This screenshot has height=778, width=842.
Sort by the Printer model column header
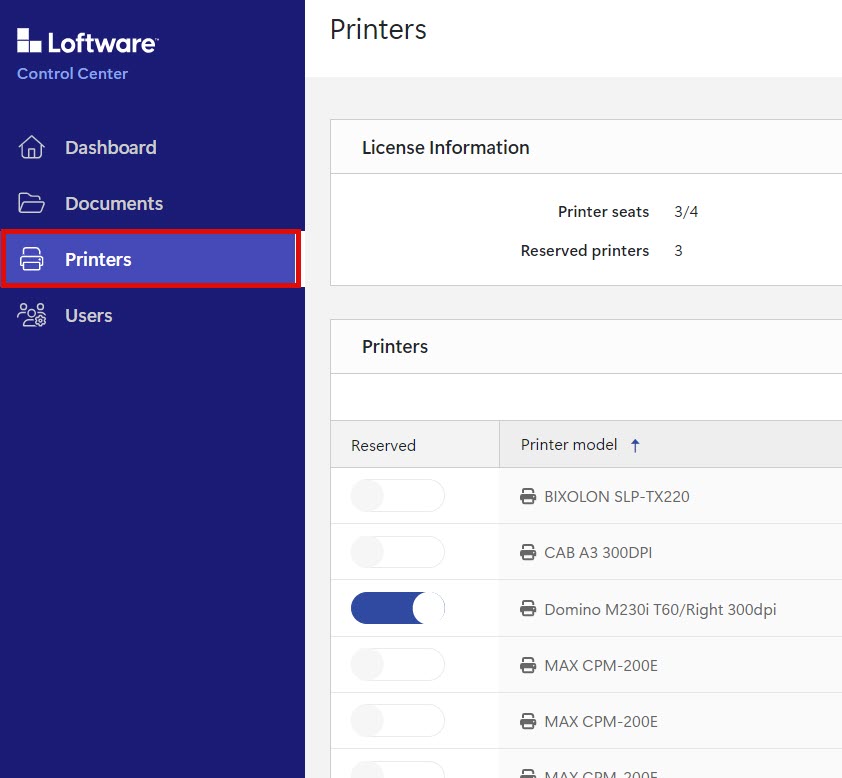tap(569, 445)
